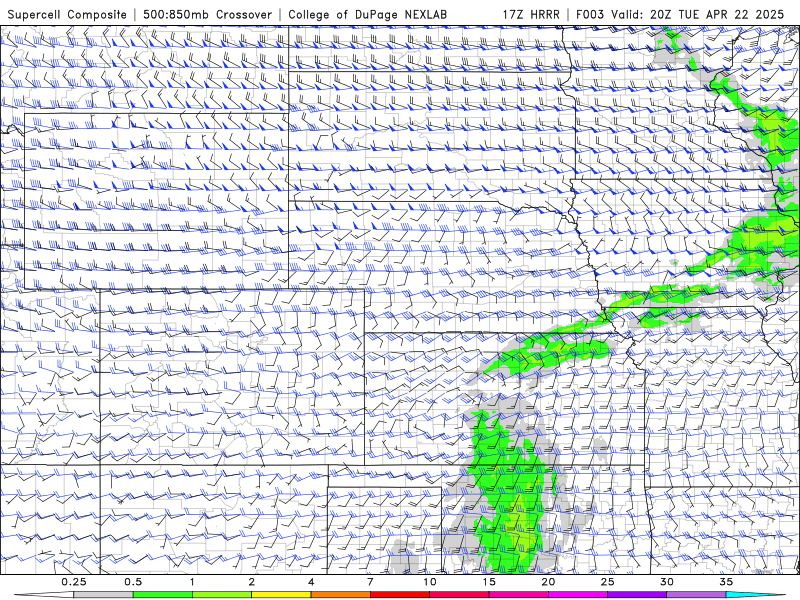
Task: Click the colorbar label '35'
Action: tap(726, 582)
